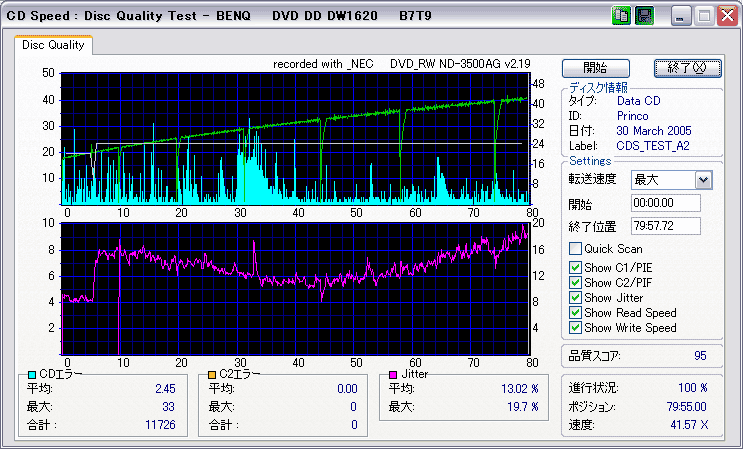Click the 品質スコア label
743x449 pixels.
pyautogui.click(x=594, y=356)
